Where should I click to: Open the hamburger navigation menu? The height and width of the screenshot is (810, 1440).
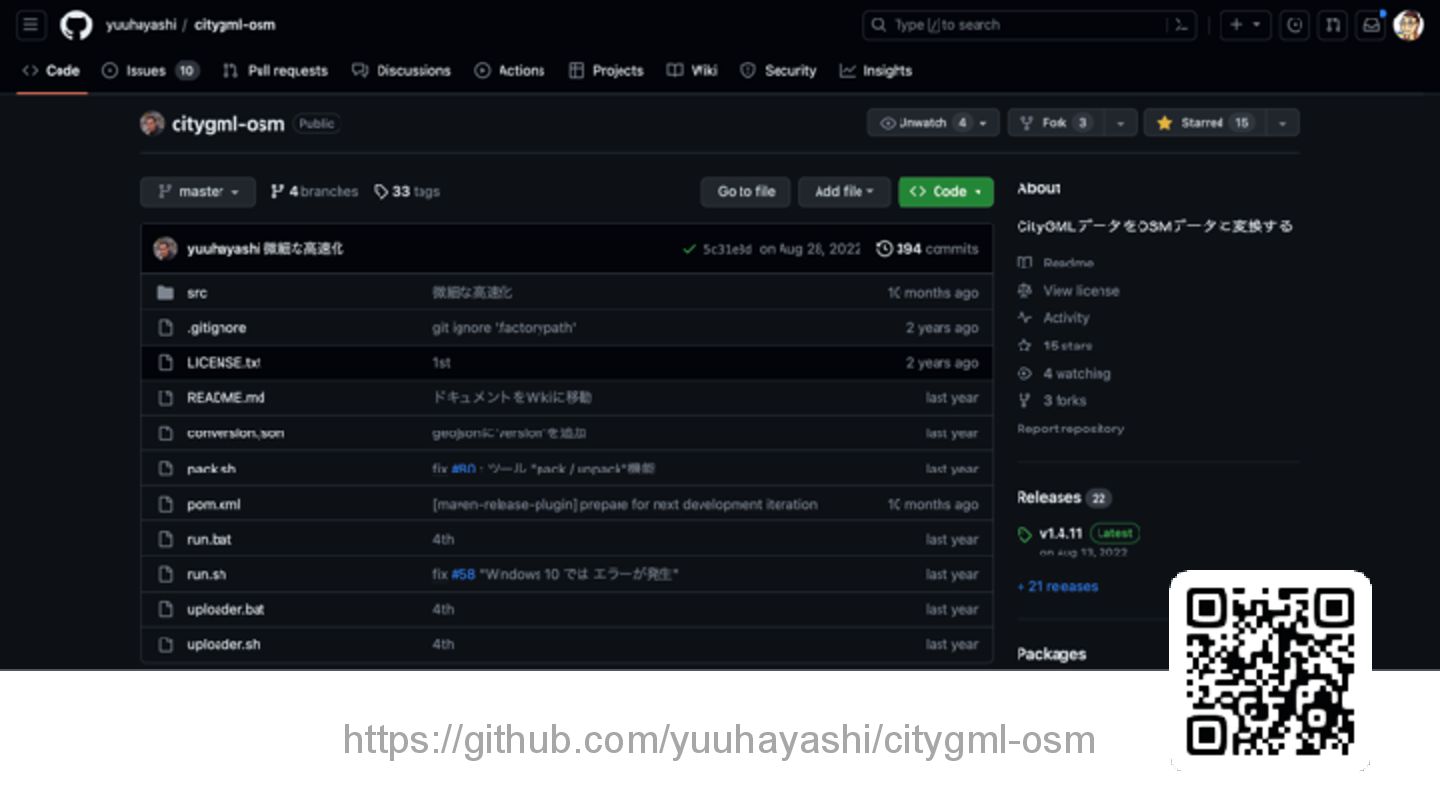click(31, 25)
